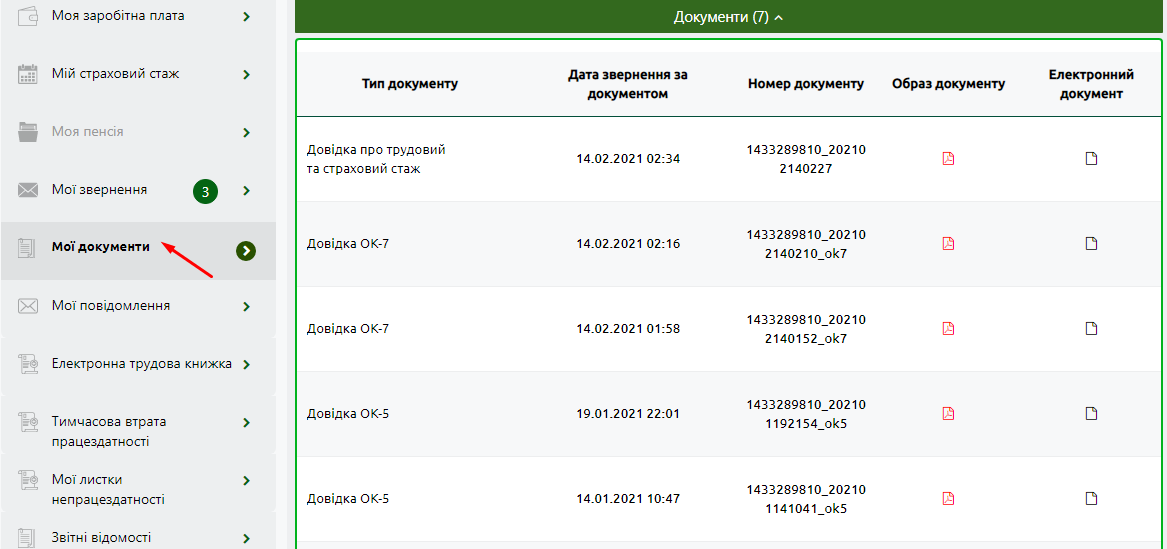The width and height of the screenshot is (1167, 549).
Task: Collapse the Документи (7) section header
Action: coord(729,17)
